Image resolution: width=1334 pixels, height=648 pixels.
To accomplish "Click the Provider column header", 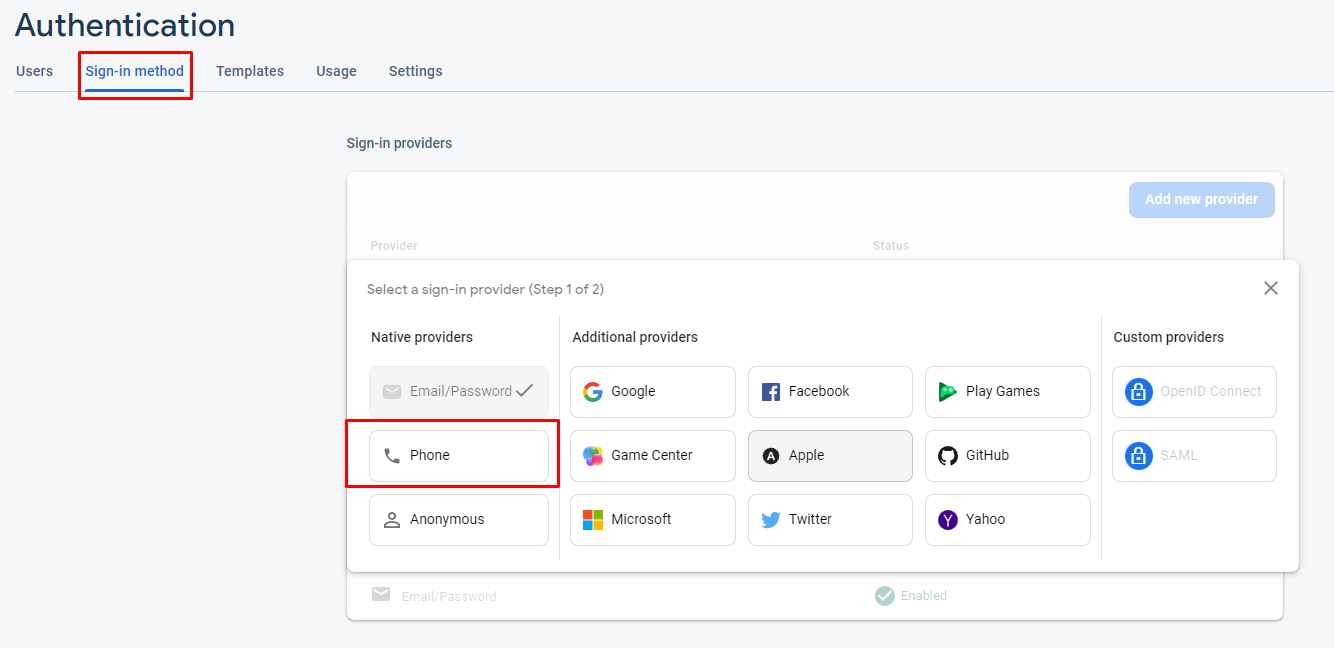I will [394, 245].
